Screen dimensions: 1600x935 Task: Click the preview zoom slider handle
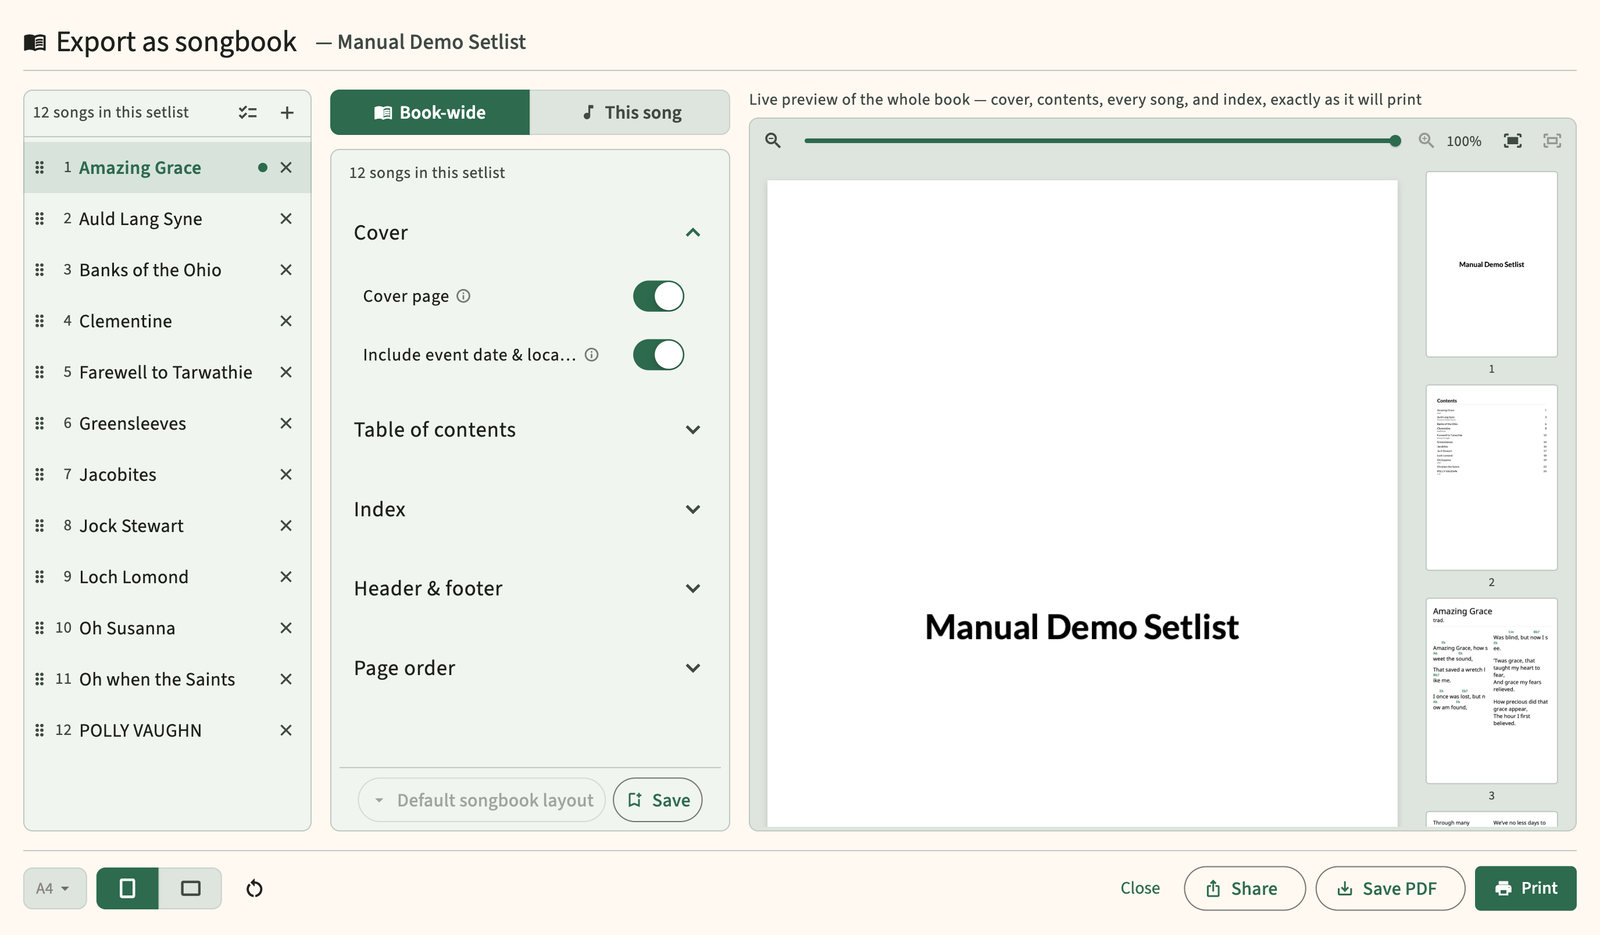click(1395, 141)
